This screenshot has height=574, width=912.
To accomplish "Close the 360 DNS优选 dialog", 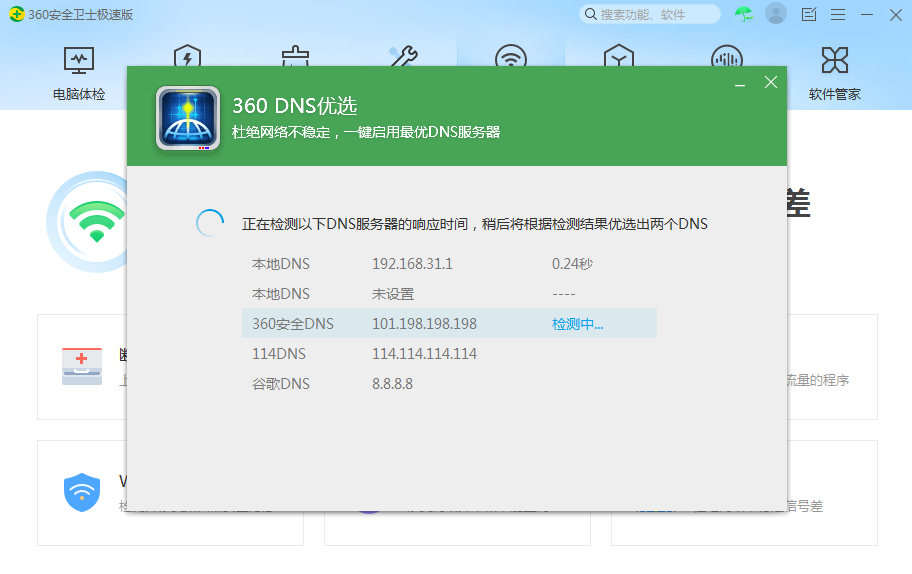I will click(x=771, y=82).
